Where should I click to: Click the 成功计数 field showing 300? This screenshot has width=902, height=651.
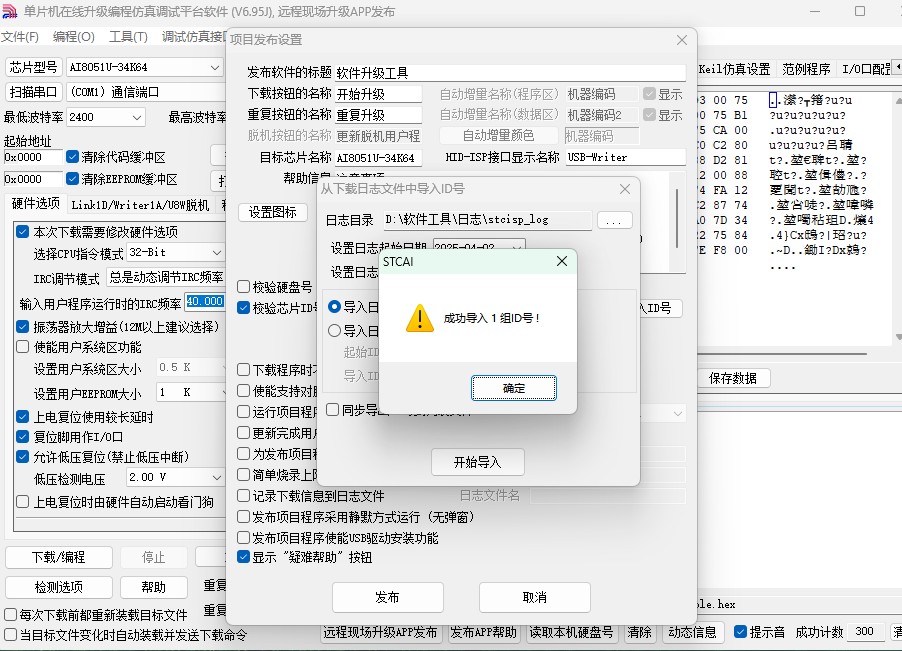coord(867,631)
